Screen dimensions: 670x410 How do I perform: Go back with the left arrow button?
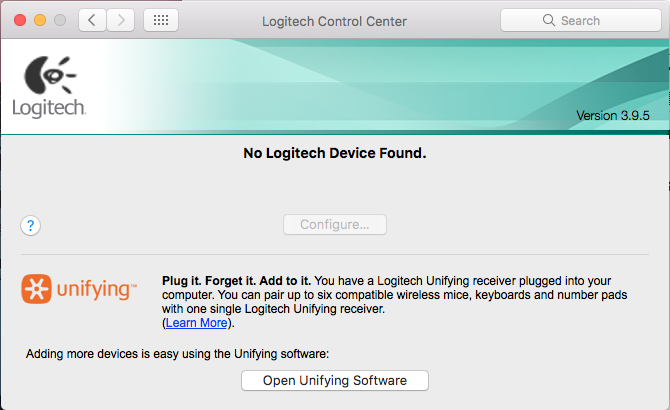click(92, 19)
